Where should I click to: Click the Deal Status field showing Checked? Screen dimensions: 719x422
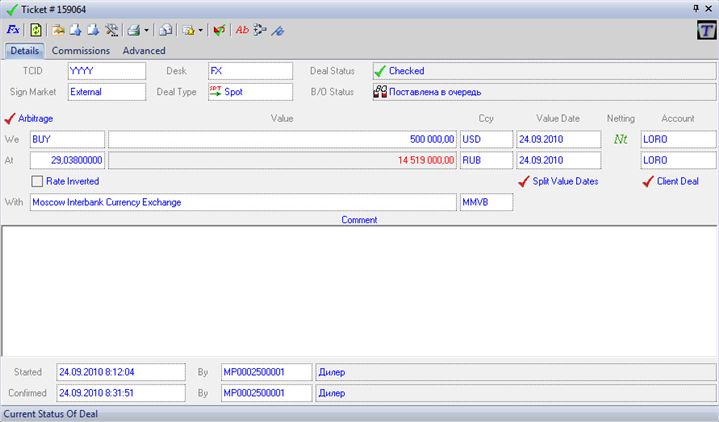coord(544,71)
